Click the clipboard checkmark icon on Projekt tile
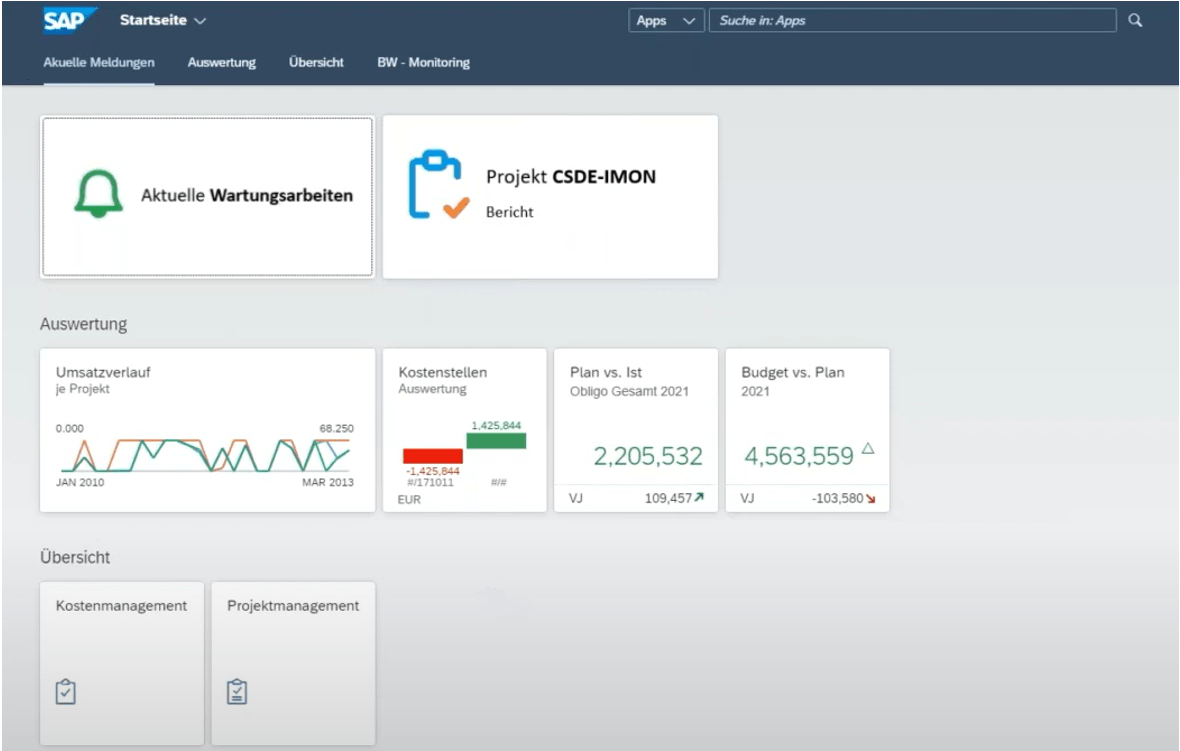Screen dimensions: 1180x751 tap(438, 185)
